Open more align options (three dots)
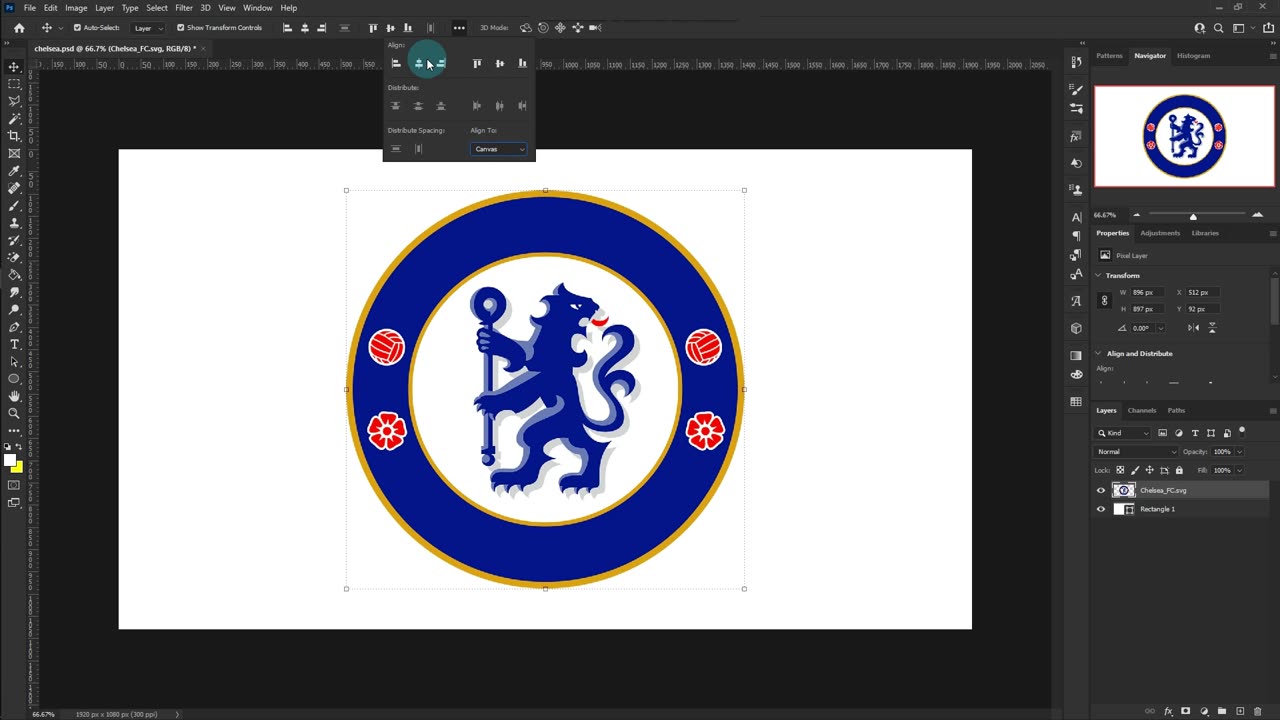The height and width of the screenshot is (720, 1280). [x=458, y=28]
